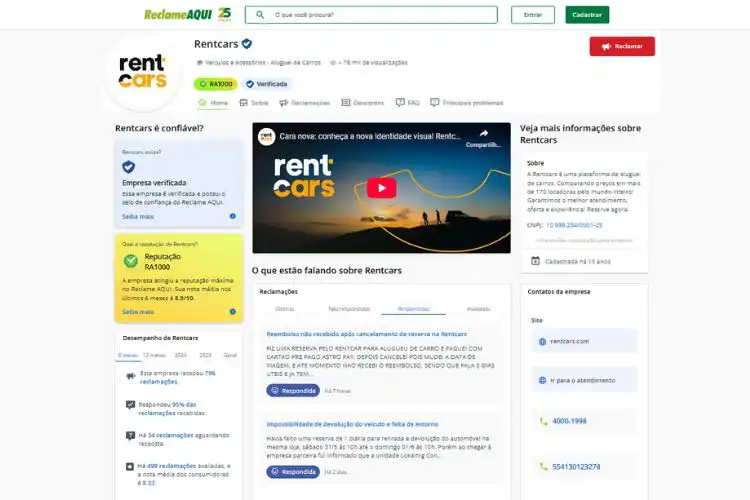Select the Não respondidas complaints tab

(x=349, y=309)
